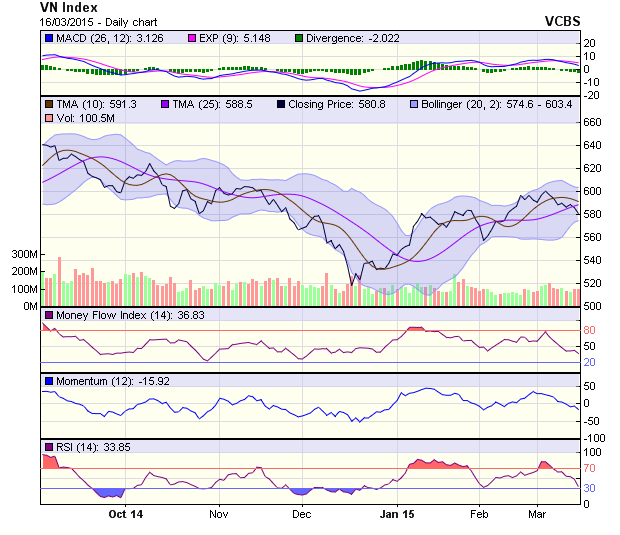Viewport: 620px width, 535px height.
Task: Click the pink Vol legend swatch
Action: tap(49, 119)
